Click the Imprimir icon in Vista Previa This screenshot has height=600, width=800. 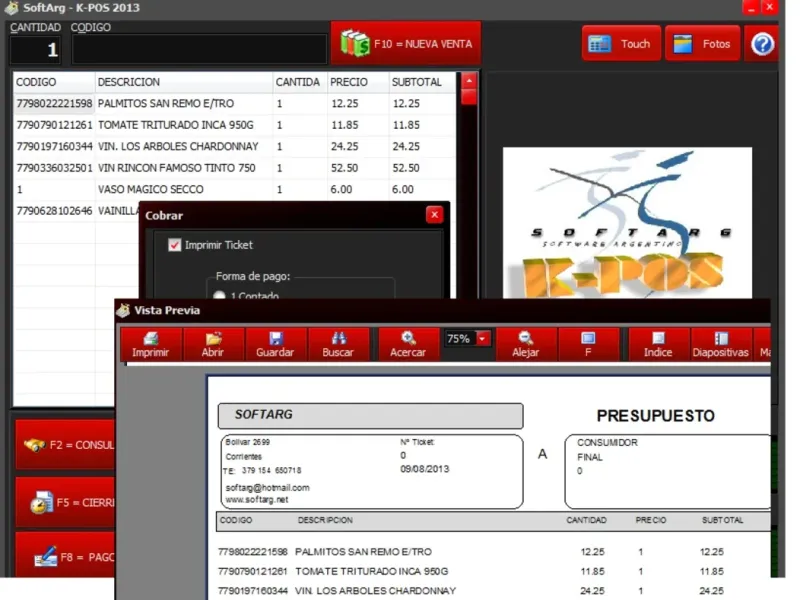[x=151, y=344]
